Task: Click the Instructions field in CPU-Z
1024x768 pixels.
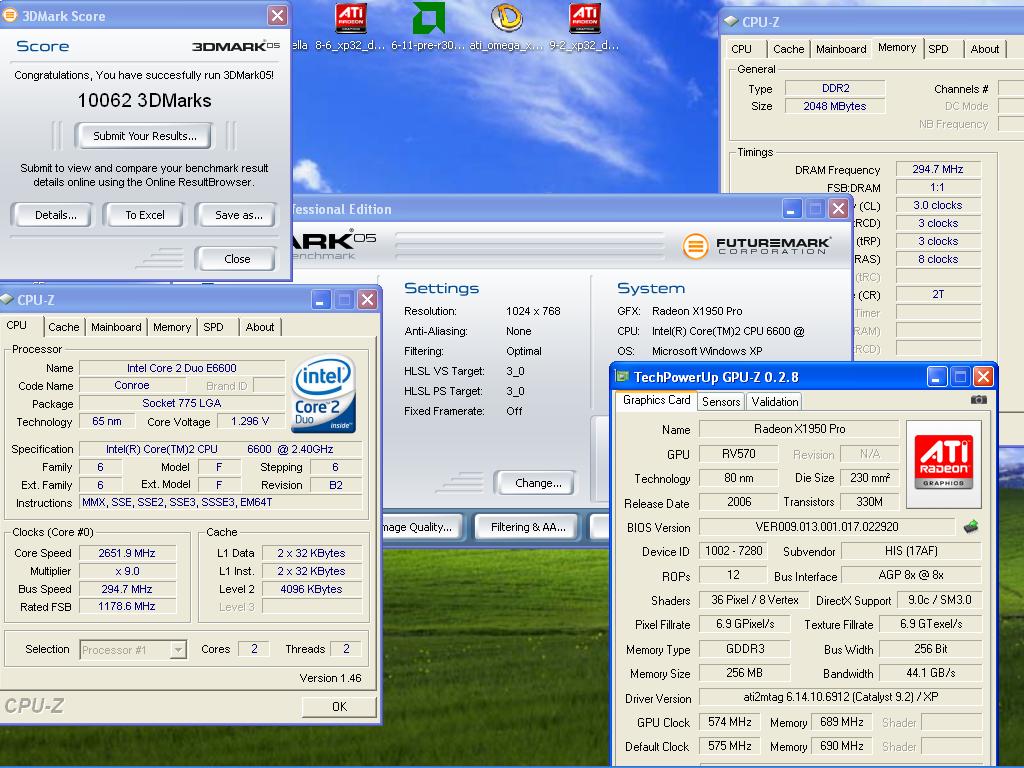Action: [221, 502]
